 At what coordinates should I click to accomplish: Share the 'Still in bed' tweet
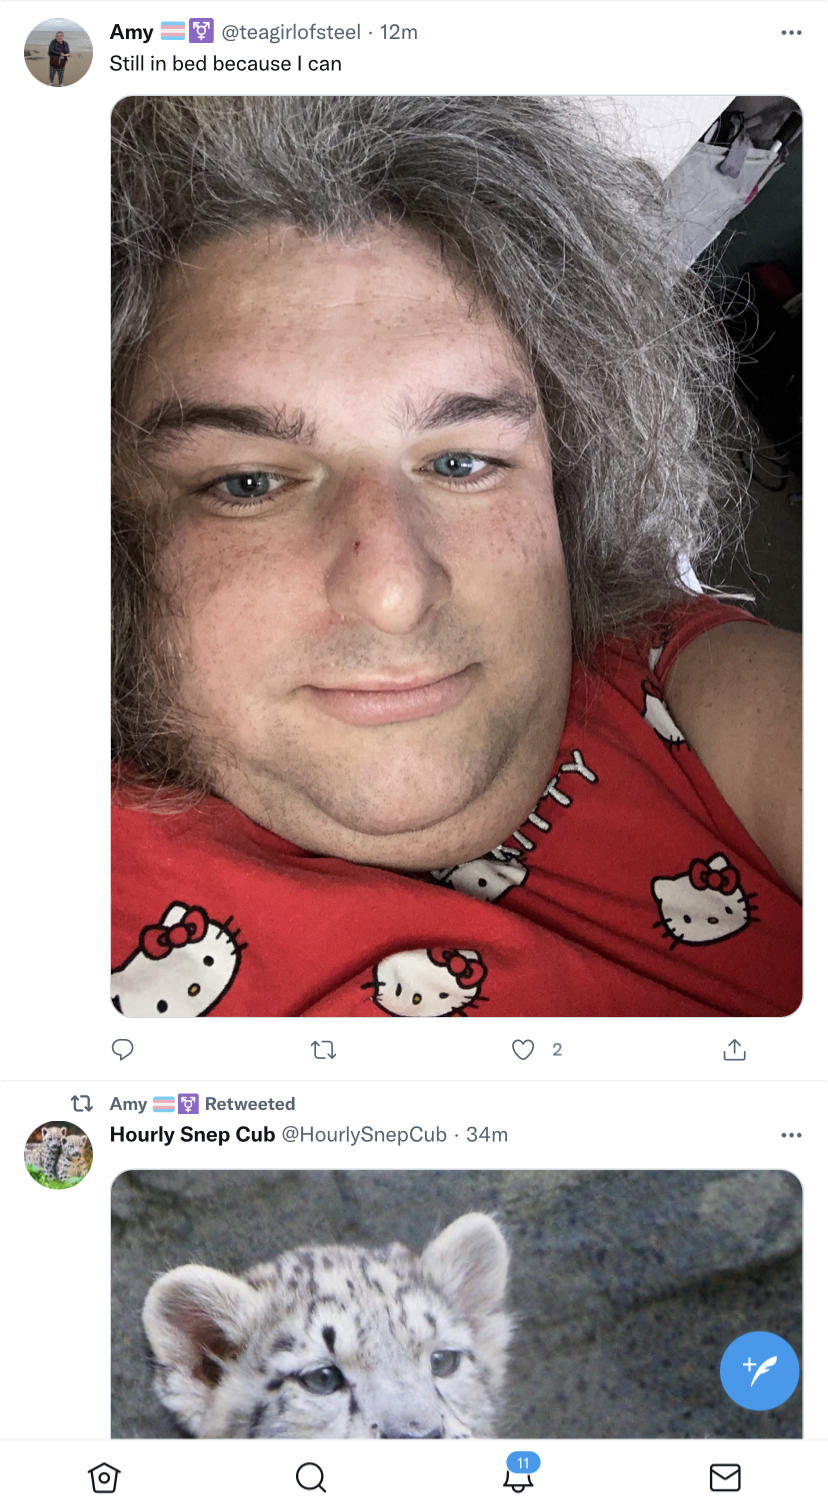click(734, 1049)
